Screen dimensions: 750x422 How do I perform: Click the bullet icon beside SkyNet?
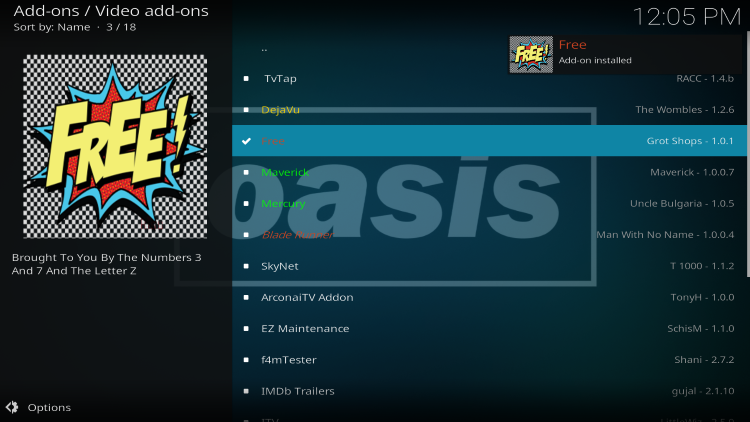(246, 266)
